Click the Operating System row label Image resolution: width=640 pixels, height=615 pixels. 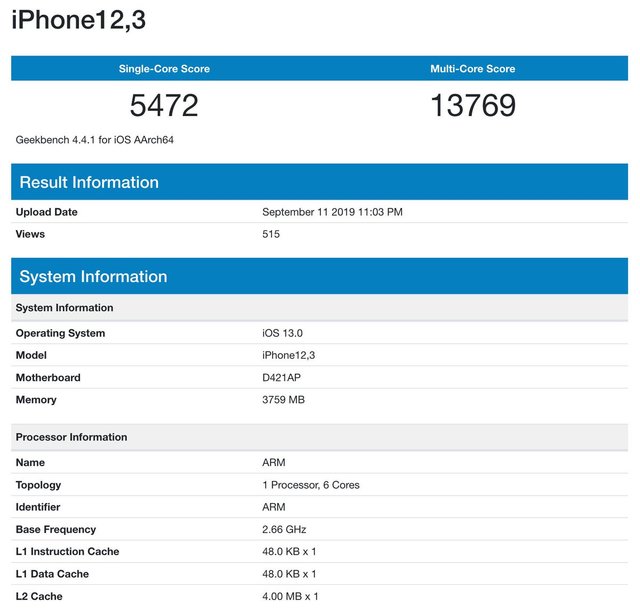[x=60, y=333]
